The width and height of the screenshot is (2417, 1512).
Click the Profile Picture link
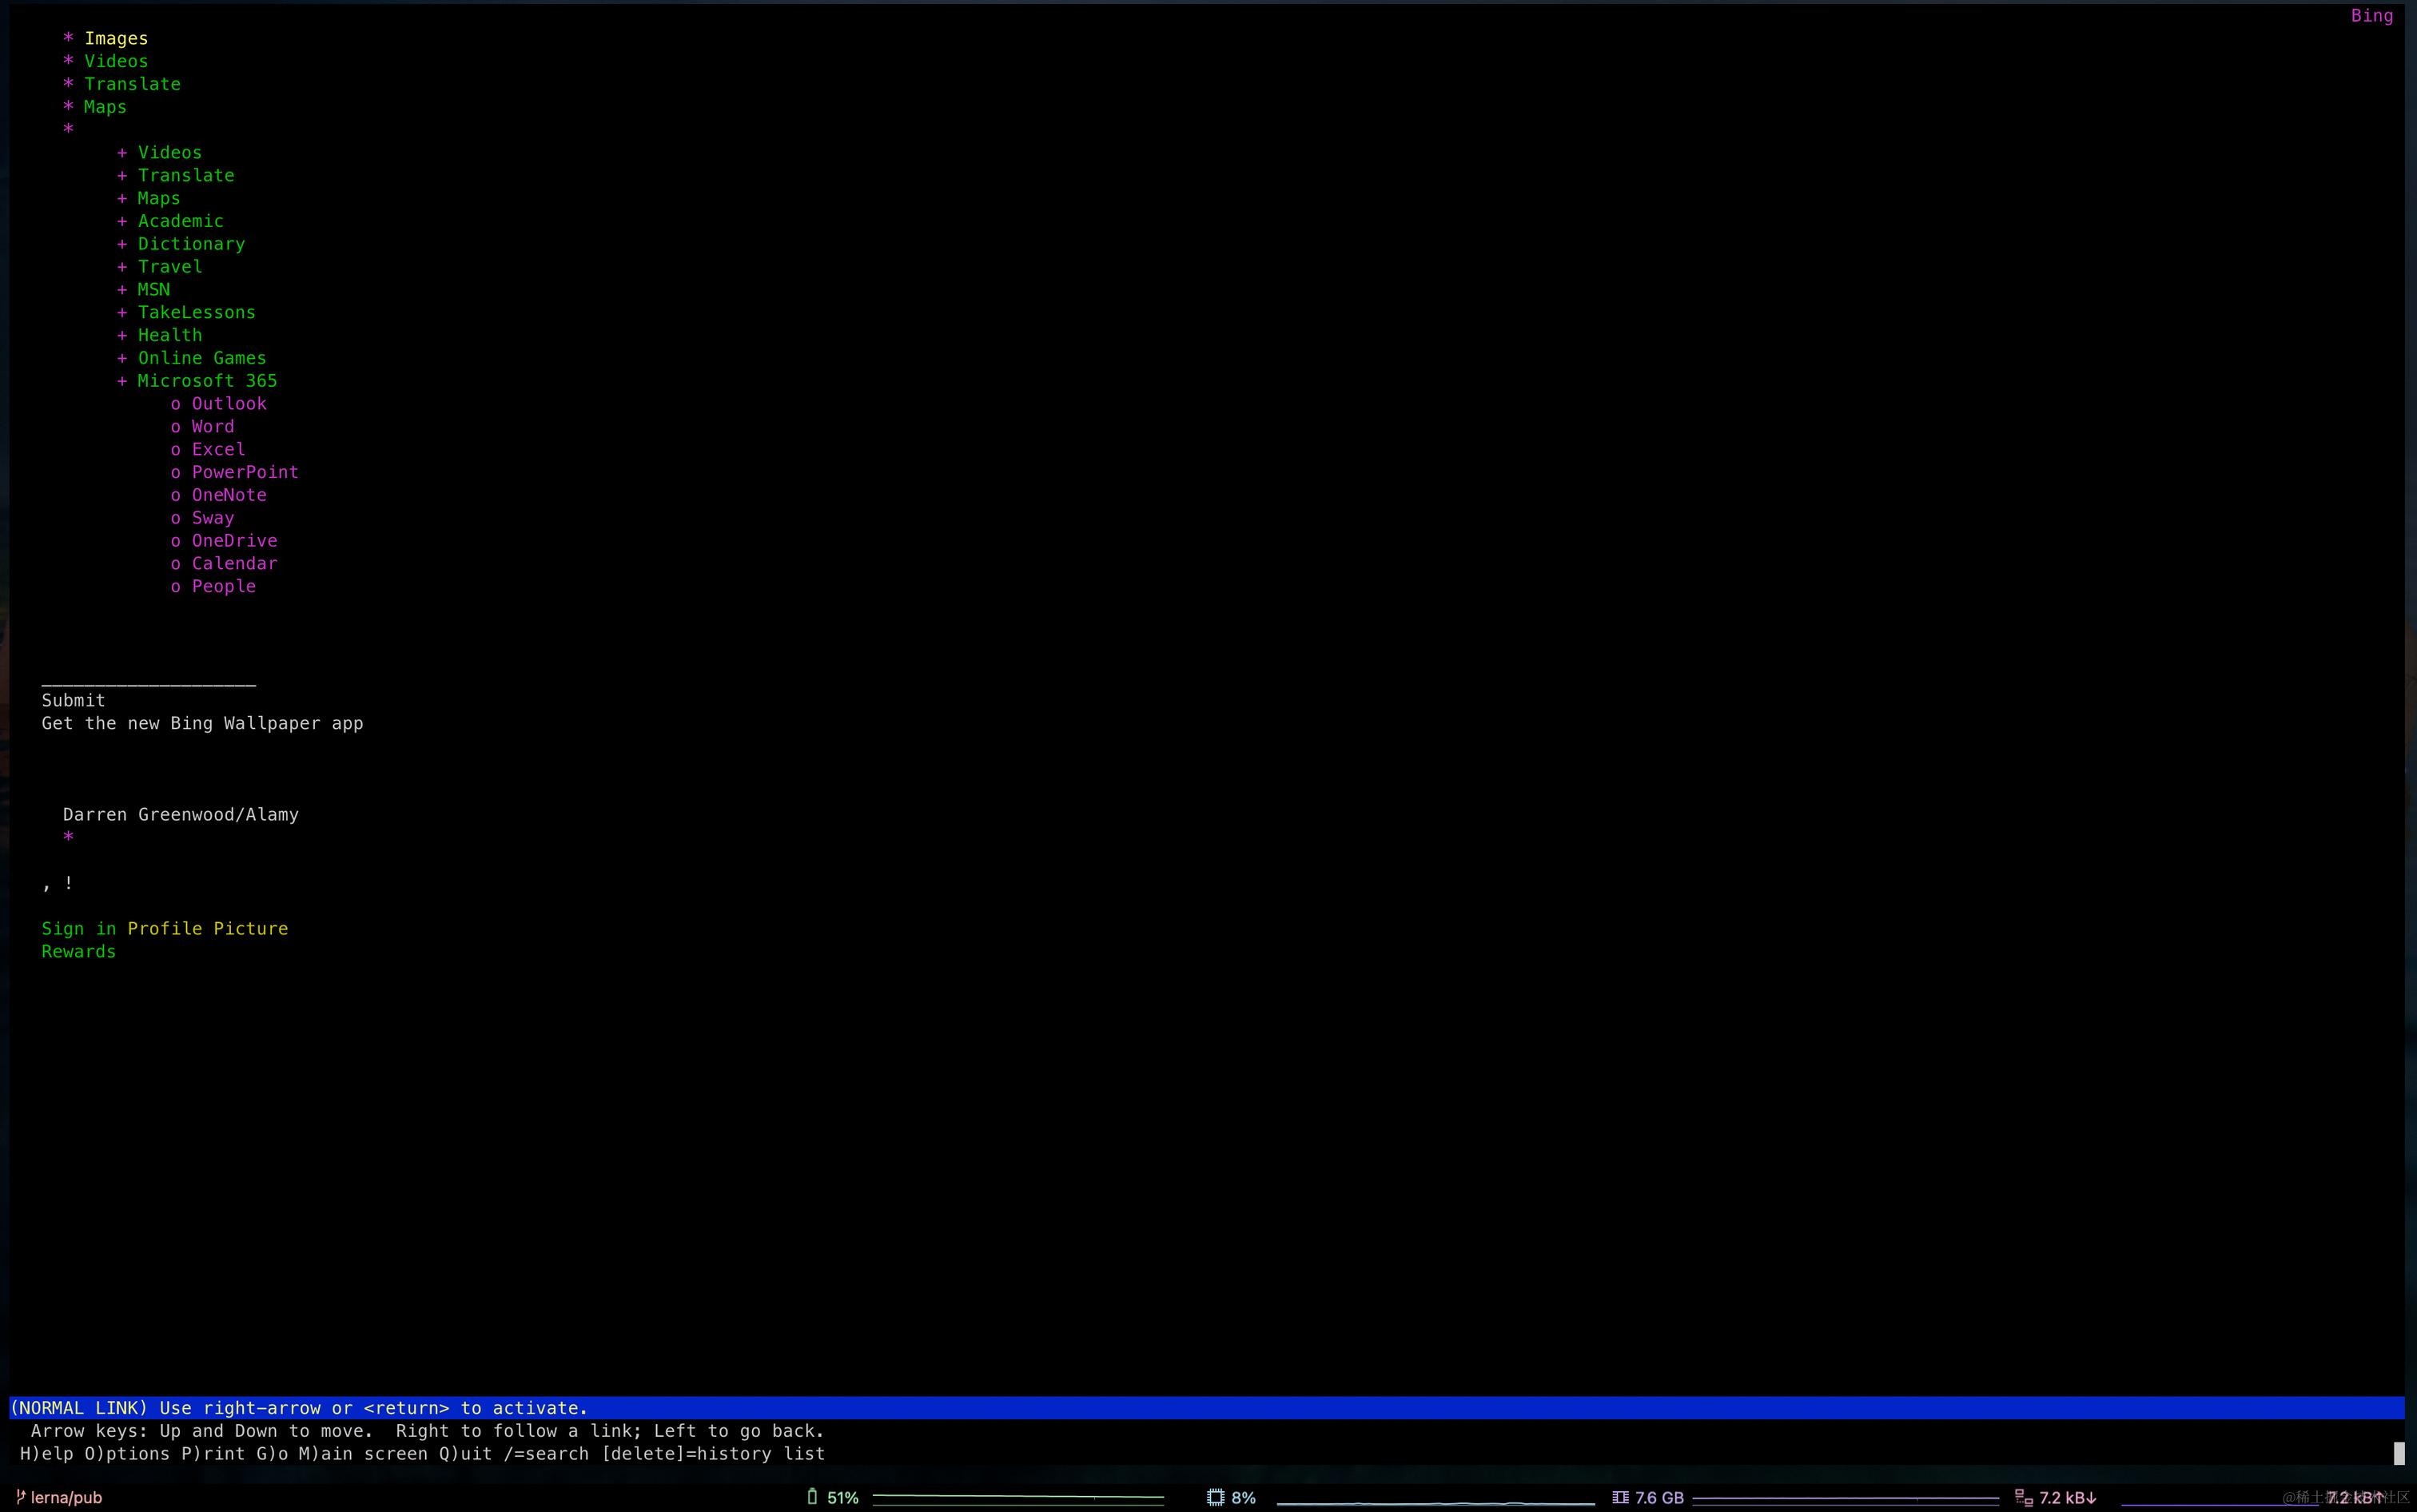pyautogui.click(x=207, y=929)
